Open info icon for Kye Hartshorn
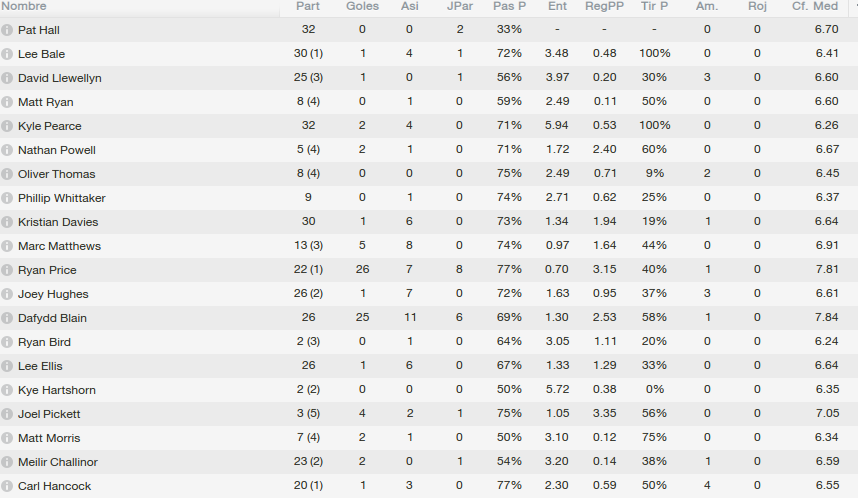The height and width of the screenshot is (498, 858). click(7, 390)
